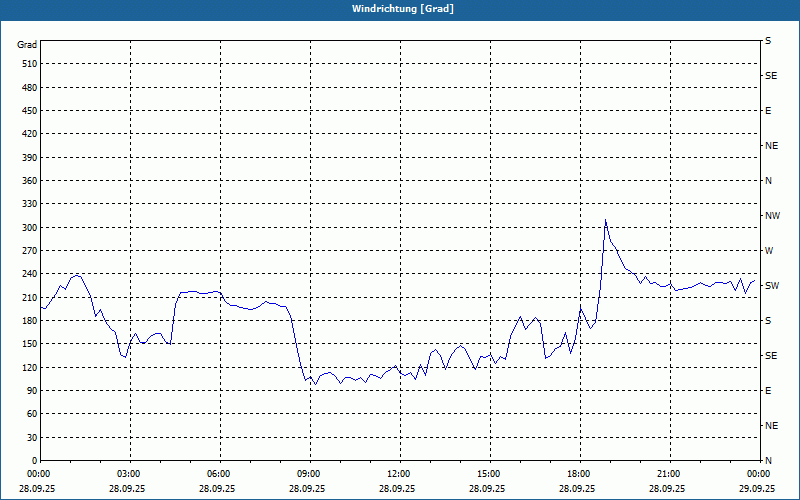The height and width of the screenshot is (500, 800).
Task: Click the "29.09.25" date label
Action: click(757, 488)
